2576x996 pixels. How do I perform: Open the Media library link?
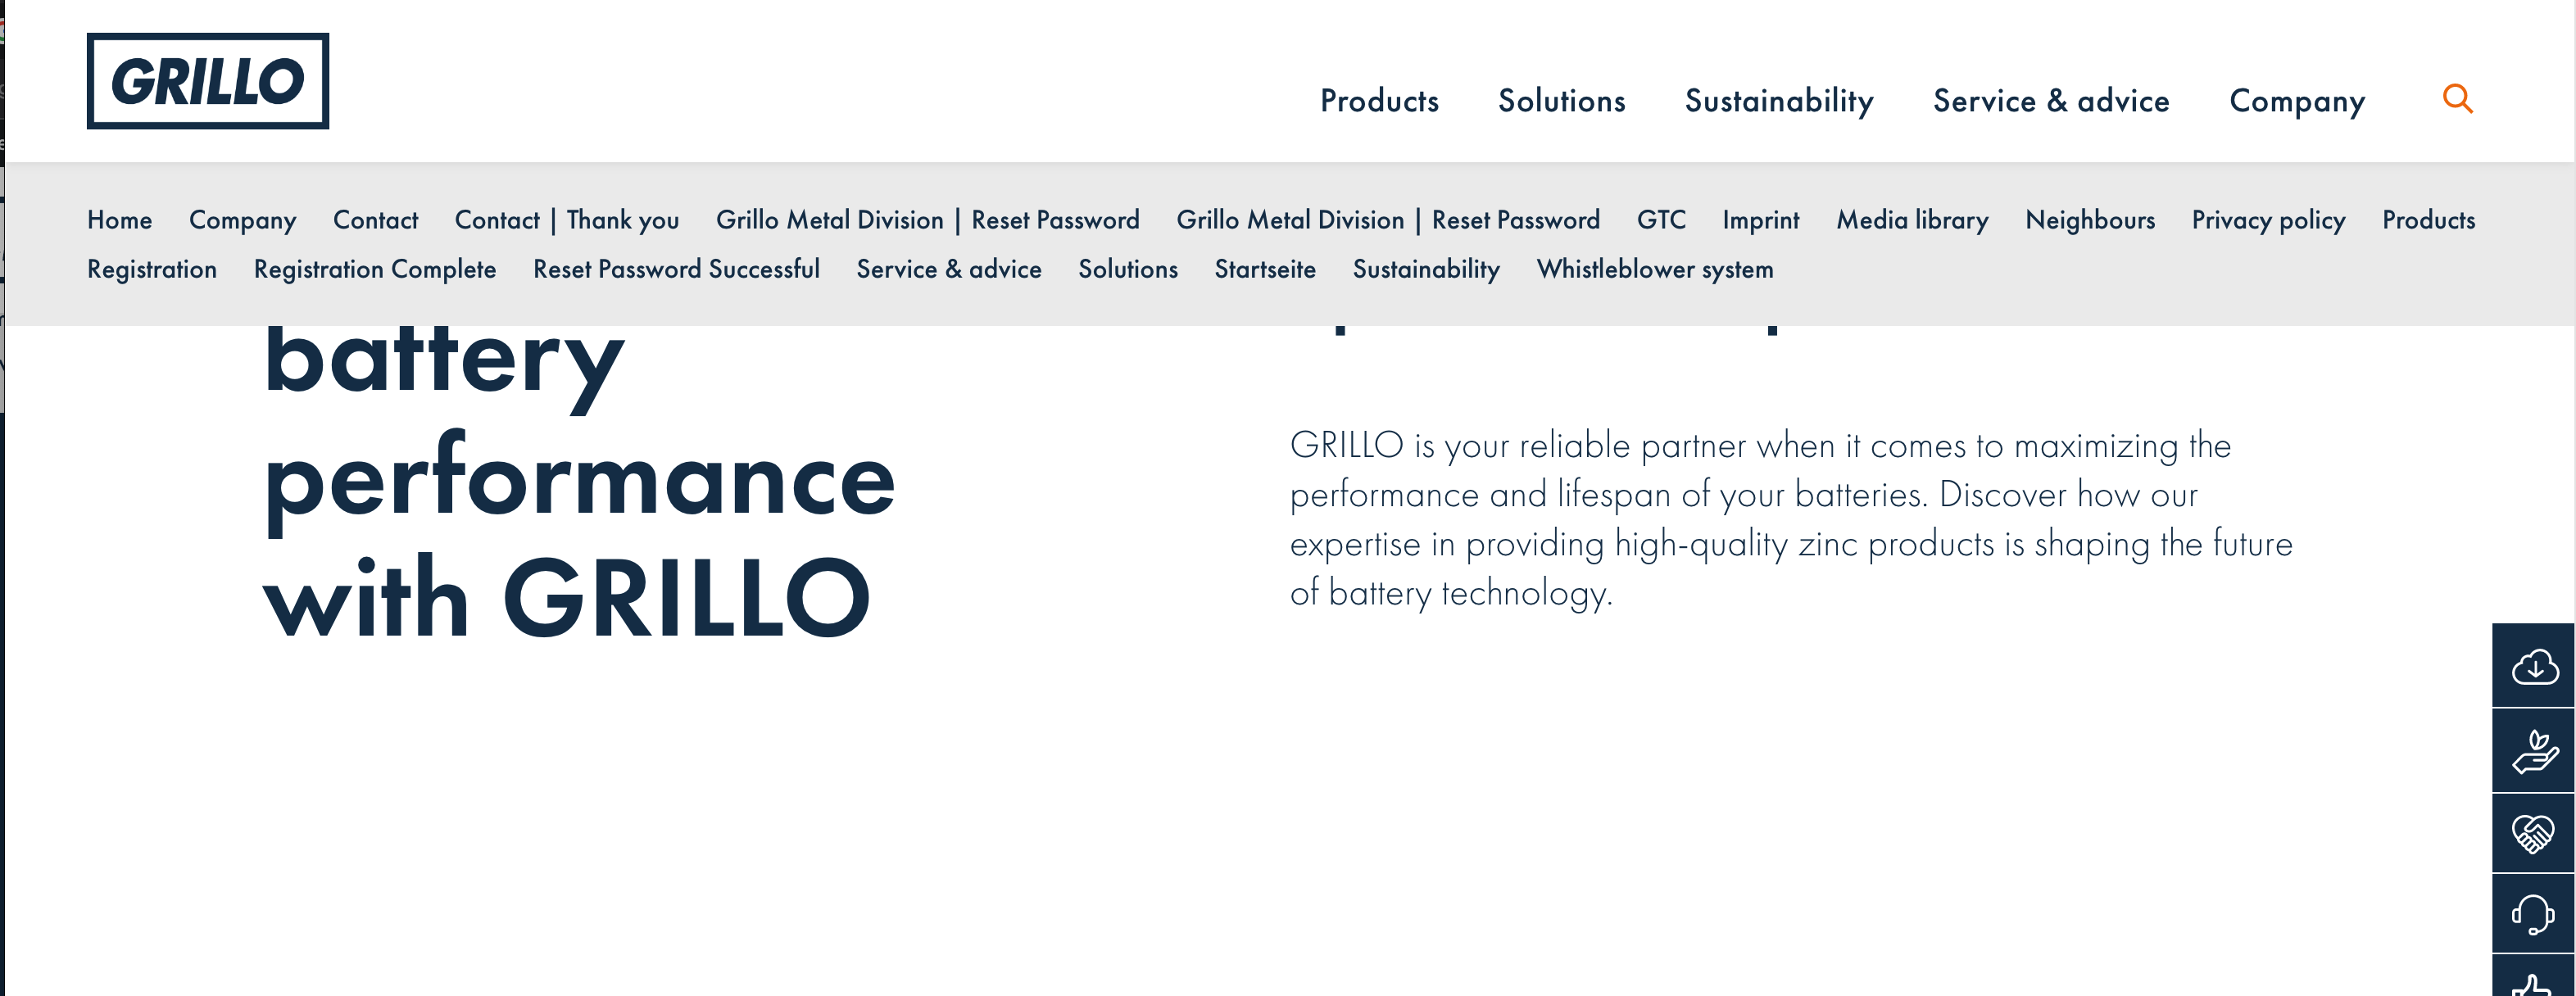tap(1912, 220)
